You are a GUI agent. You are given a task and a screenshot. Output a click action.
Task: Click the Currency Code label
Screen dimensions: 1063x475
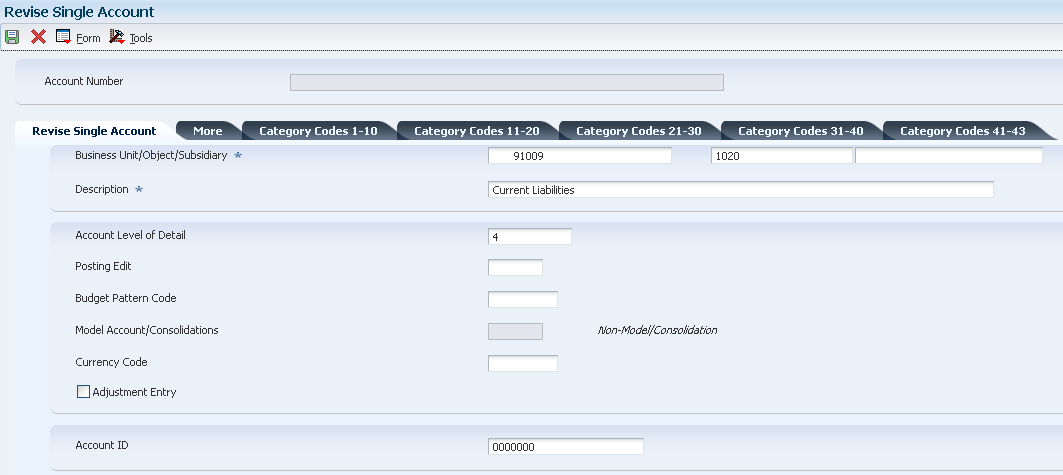[111, 362]
